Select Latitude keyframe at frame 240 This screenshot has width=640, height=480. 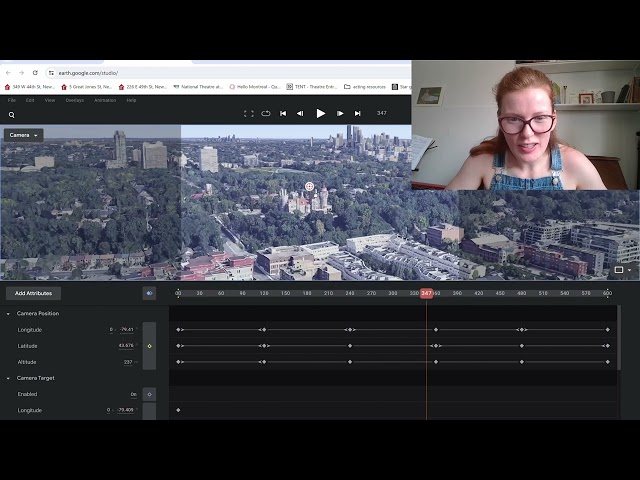(350, 346)
